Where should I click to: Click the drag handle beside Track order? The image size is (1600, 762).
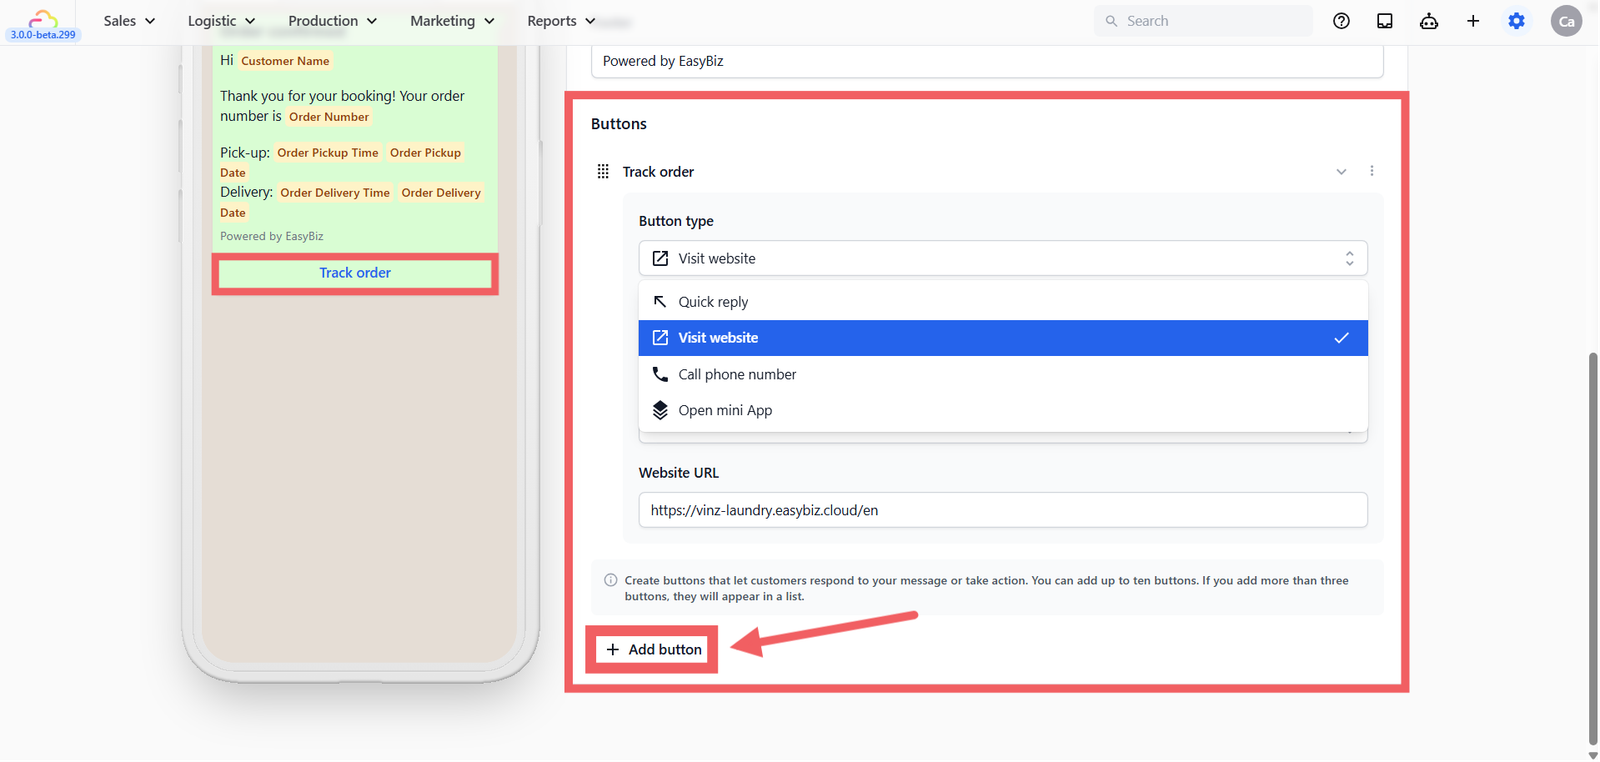(603, 172)
